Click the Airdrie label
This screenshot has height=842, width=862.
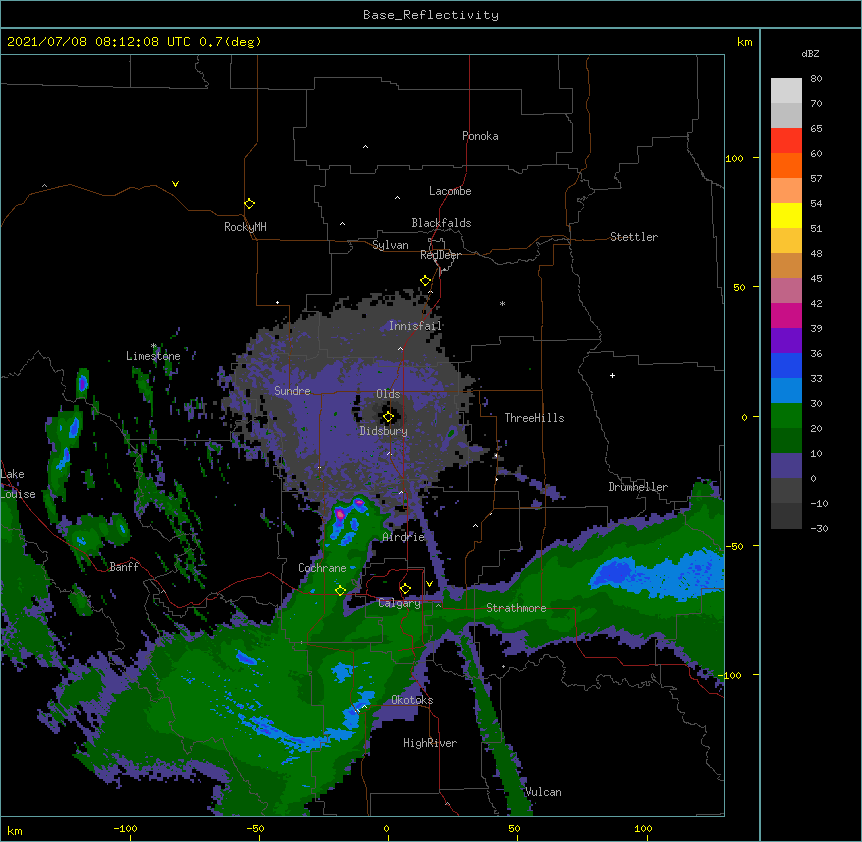point(404,537)
